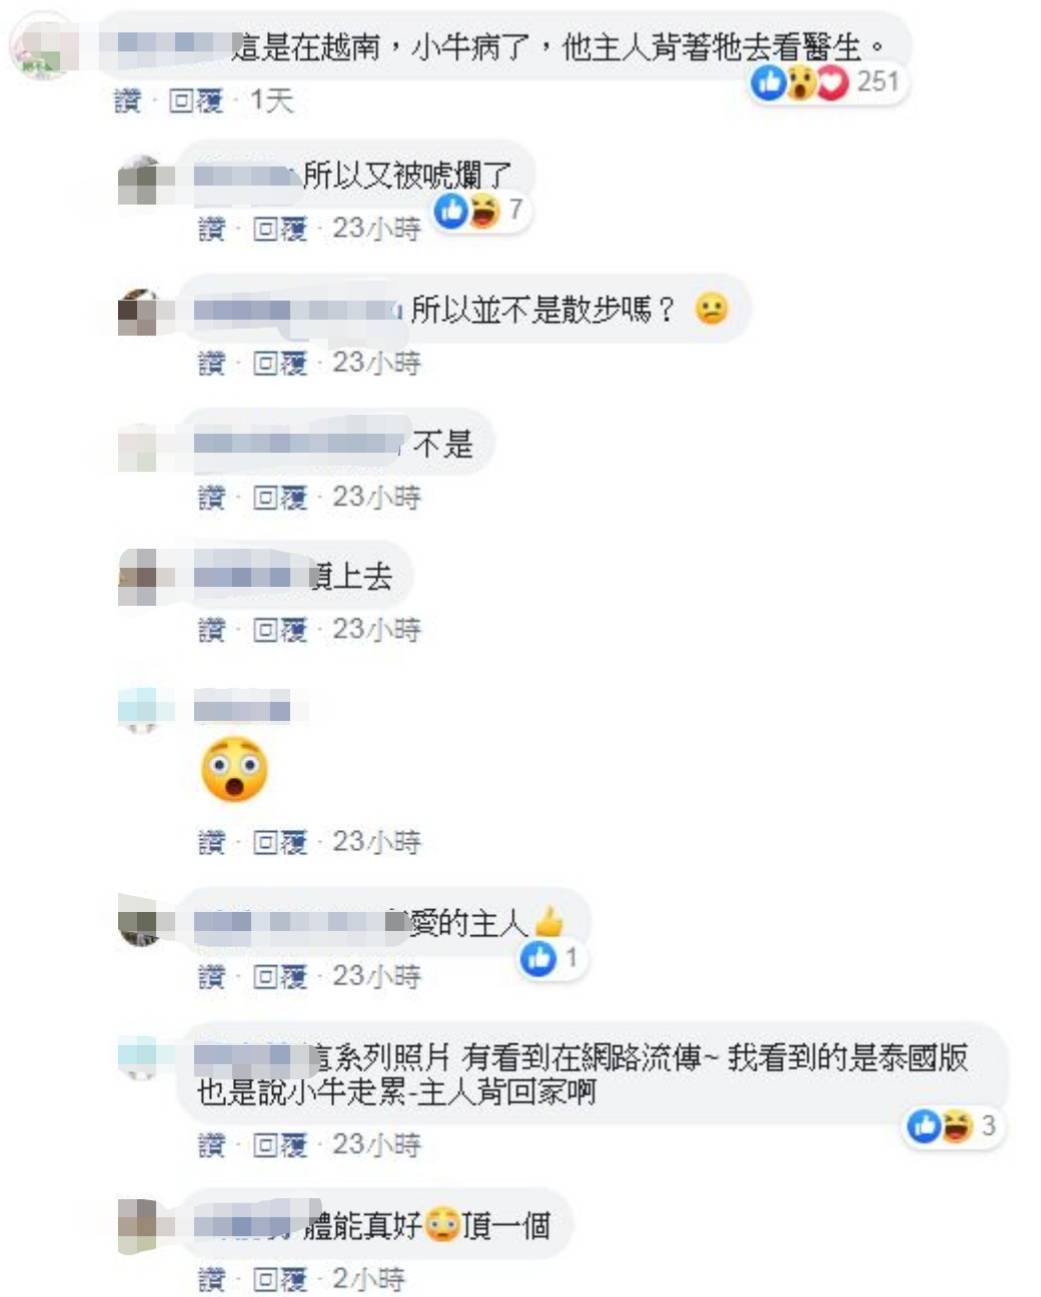Click the wow reaction icon on Vietnam comment
Image resolution: width=1041 pixels, height=1297 pixels.
801,82
